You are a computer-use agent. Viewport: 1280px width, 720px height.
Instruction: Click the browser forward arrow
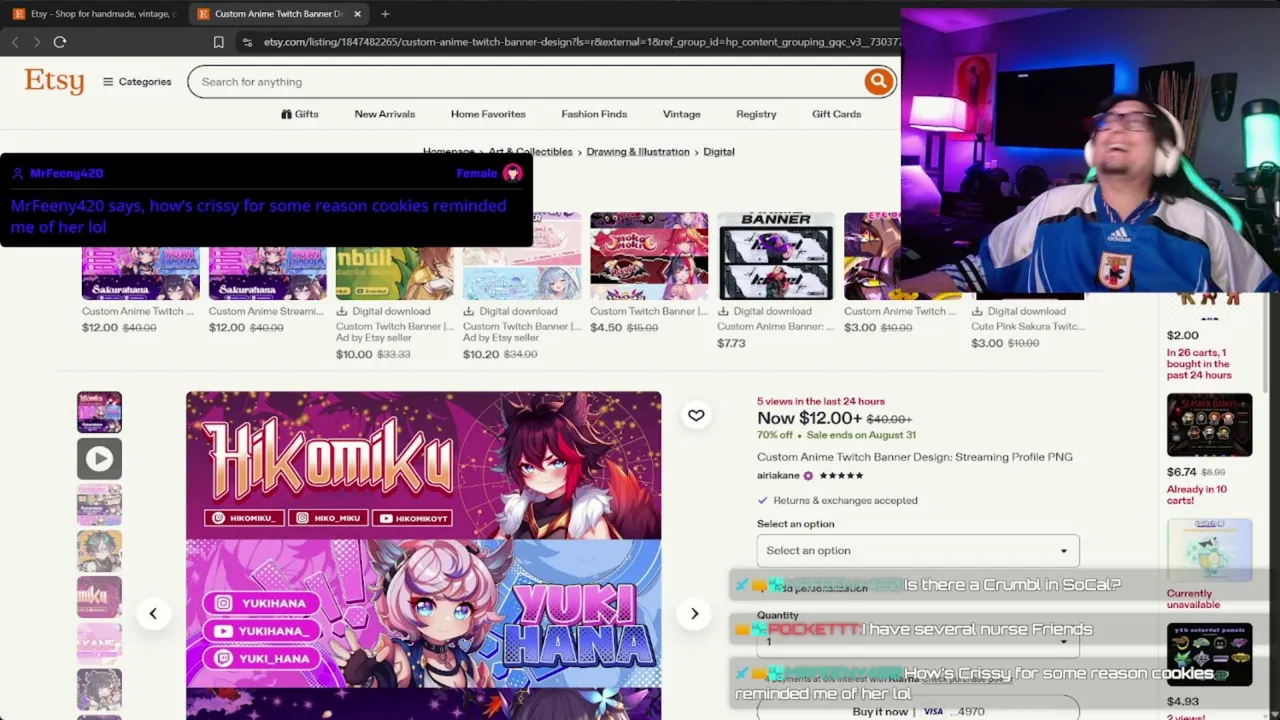37,42
